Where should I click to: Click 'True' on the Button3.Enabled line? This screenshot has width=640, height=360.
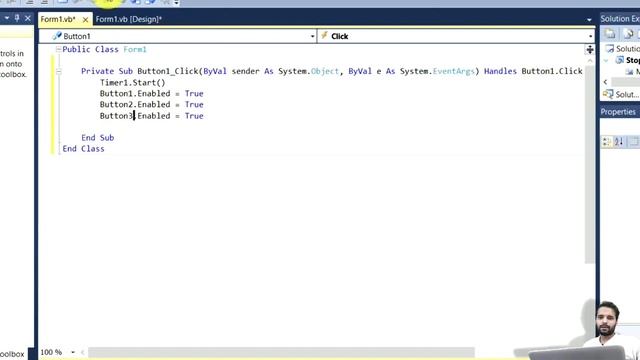click(x=194, y=116)
